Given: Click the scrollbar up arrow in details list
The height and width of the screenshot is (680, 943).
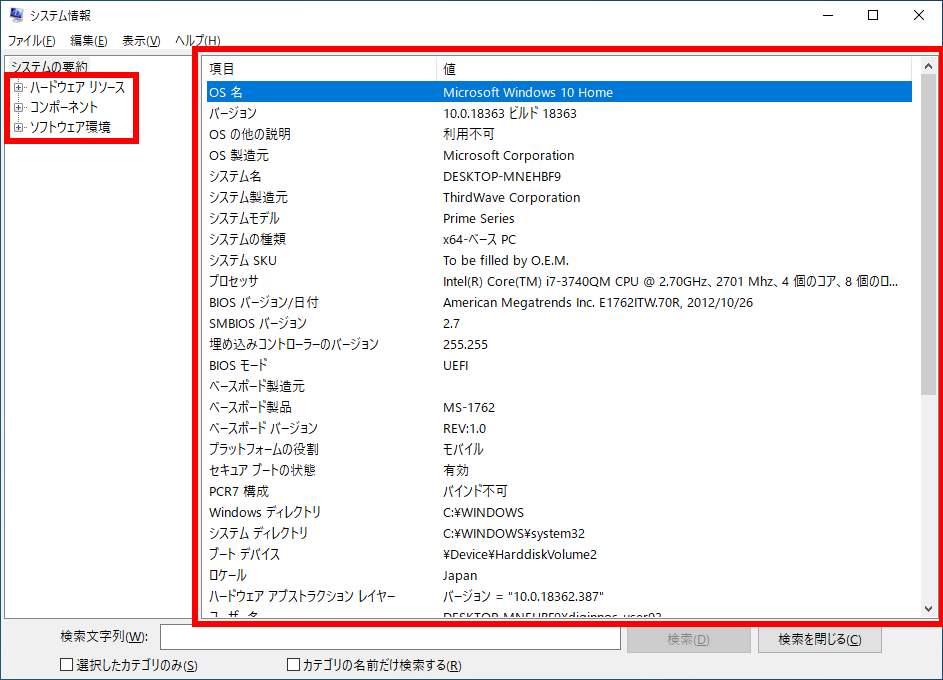Looking at the screenshot, I should [928, 65].
